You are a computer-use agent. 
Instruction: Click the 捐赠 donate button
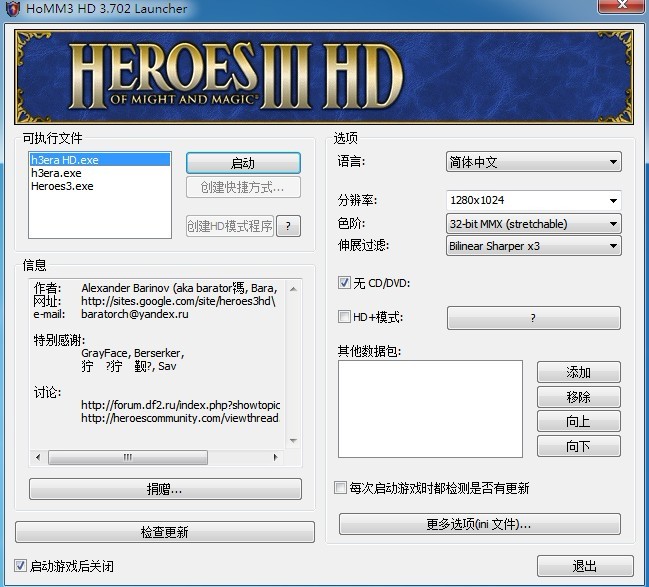[x=165, y=489]
